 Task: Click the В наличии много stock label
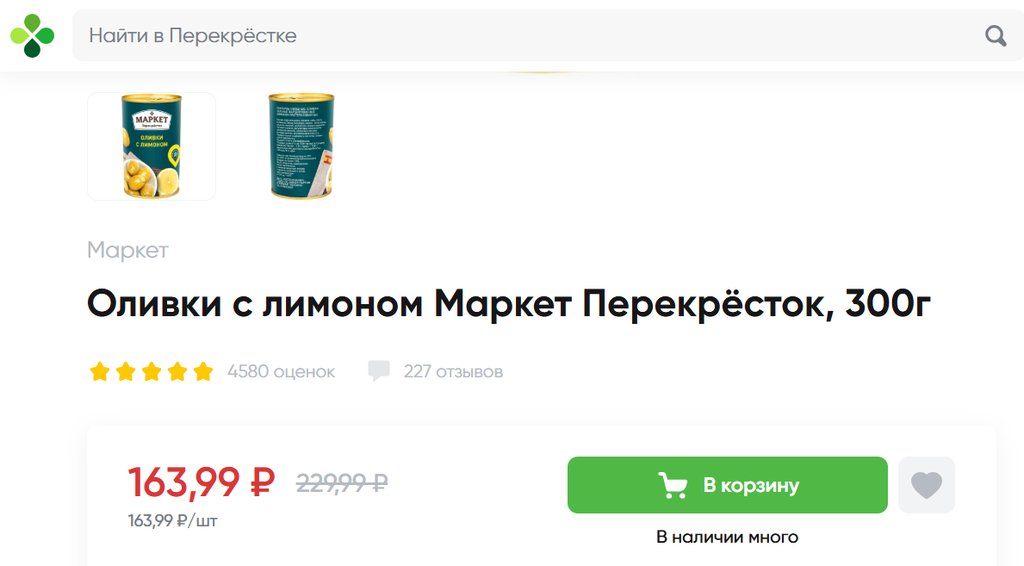point(728,537)
